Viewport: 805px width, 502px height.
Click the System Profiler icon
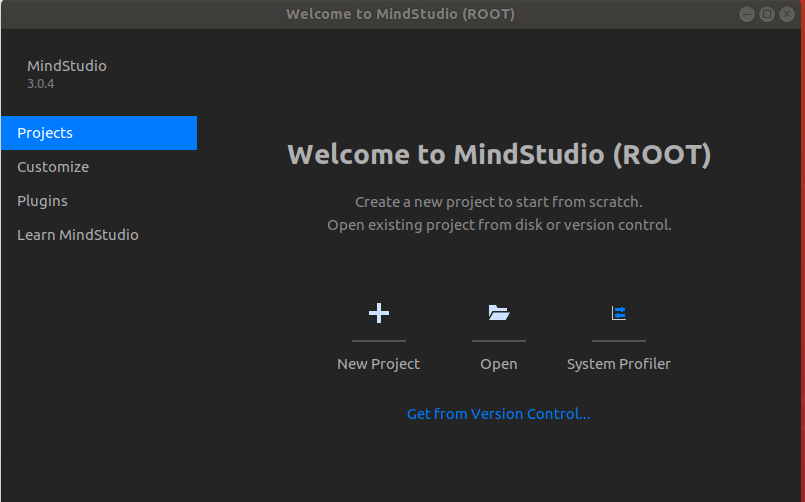tap(619, 313)
